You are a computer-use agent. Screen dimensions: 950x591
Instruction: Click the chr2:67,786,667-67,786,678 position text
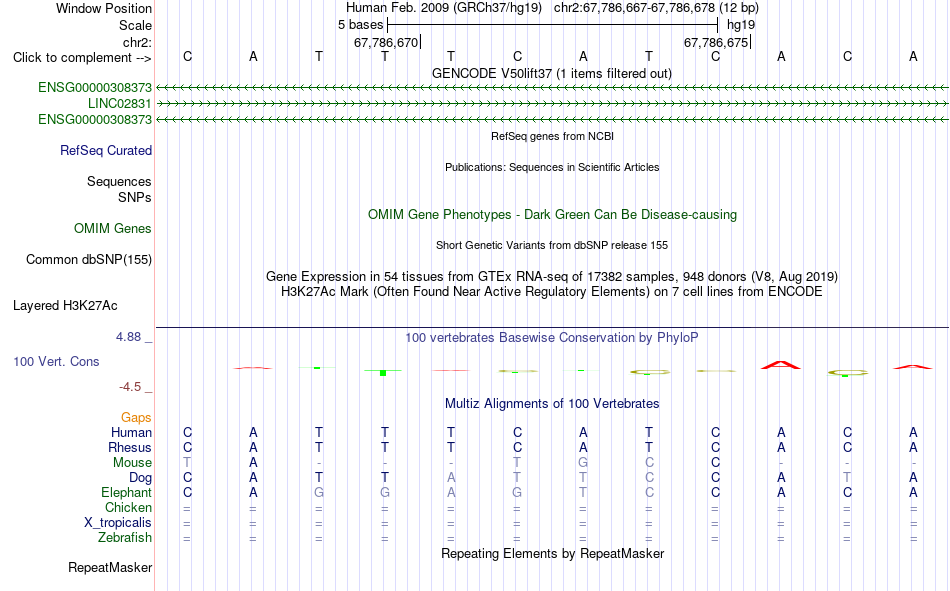click(656, 8)
